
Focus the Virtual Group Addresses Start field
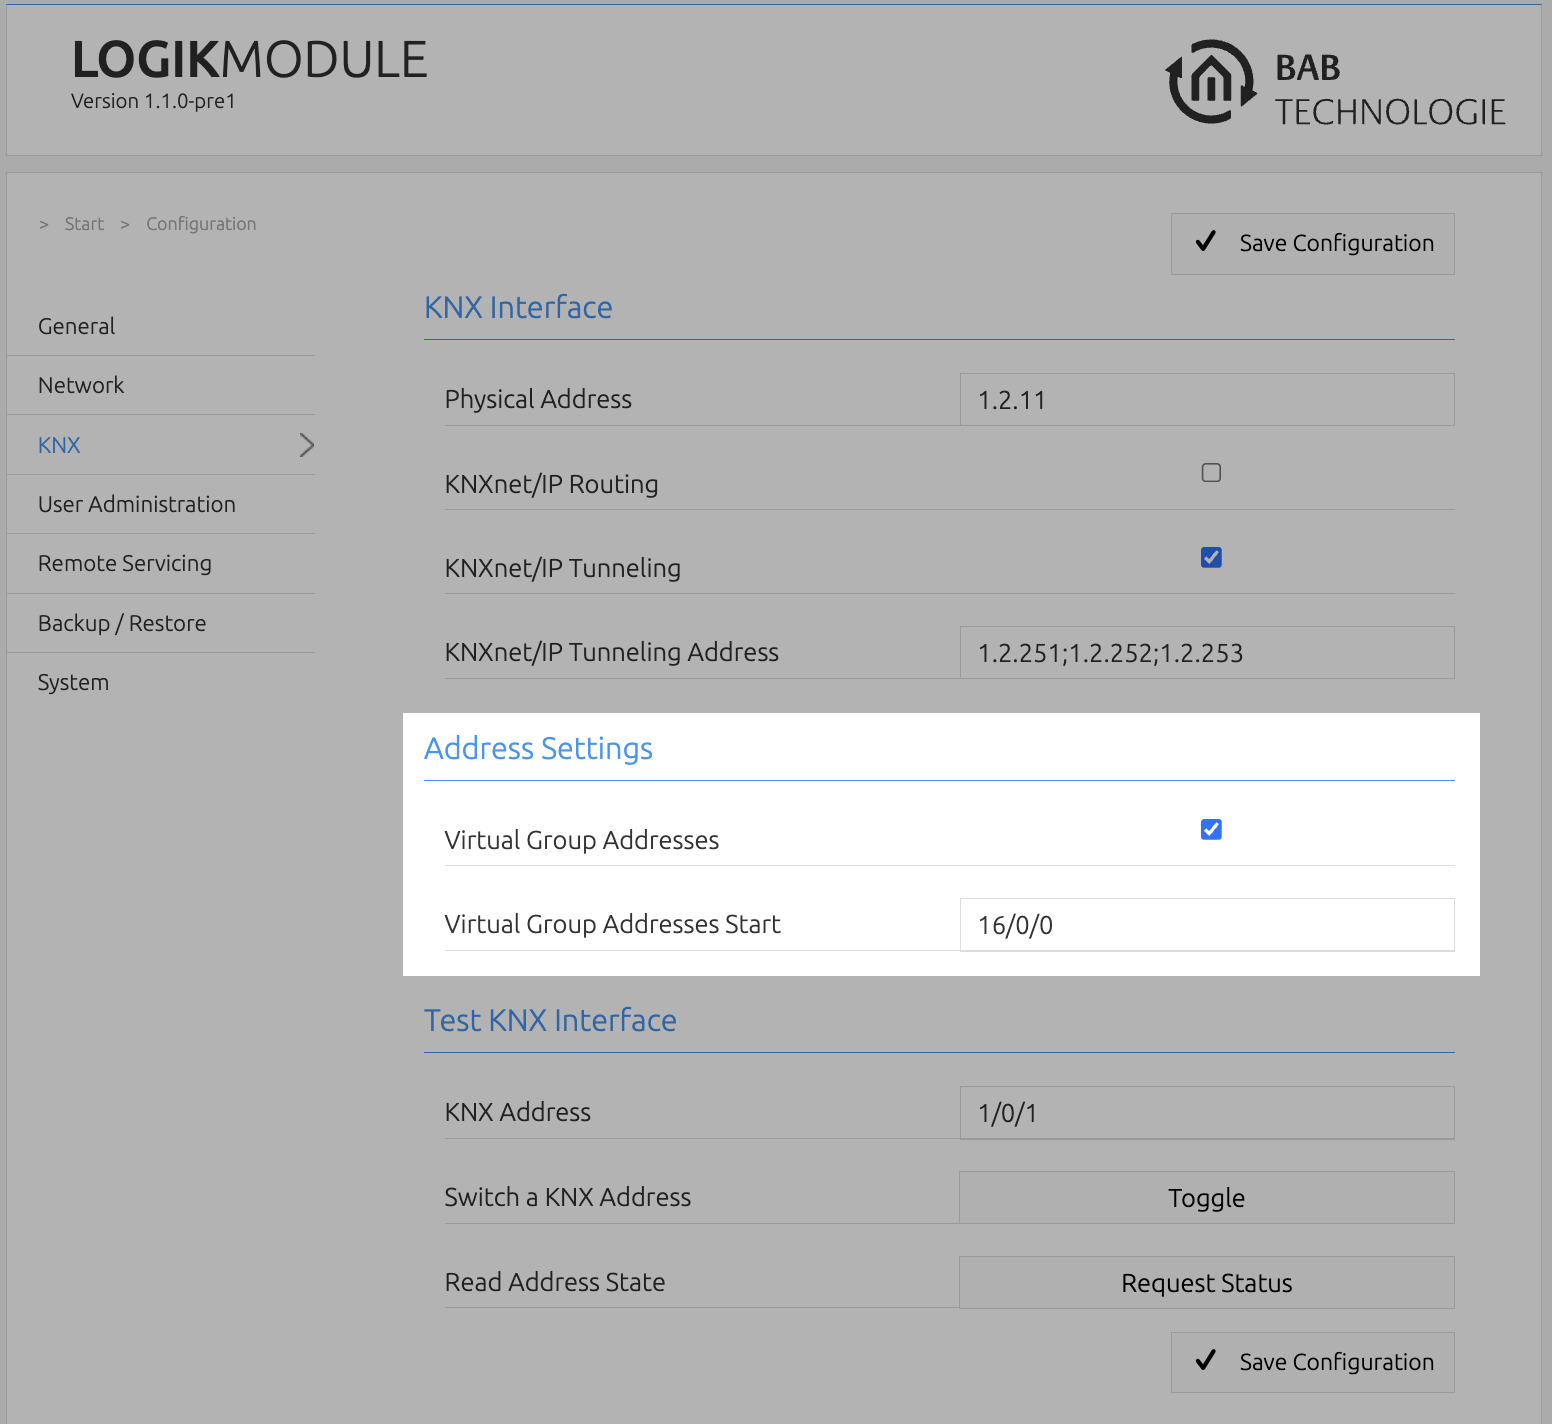(1207, 925)
